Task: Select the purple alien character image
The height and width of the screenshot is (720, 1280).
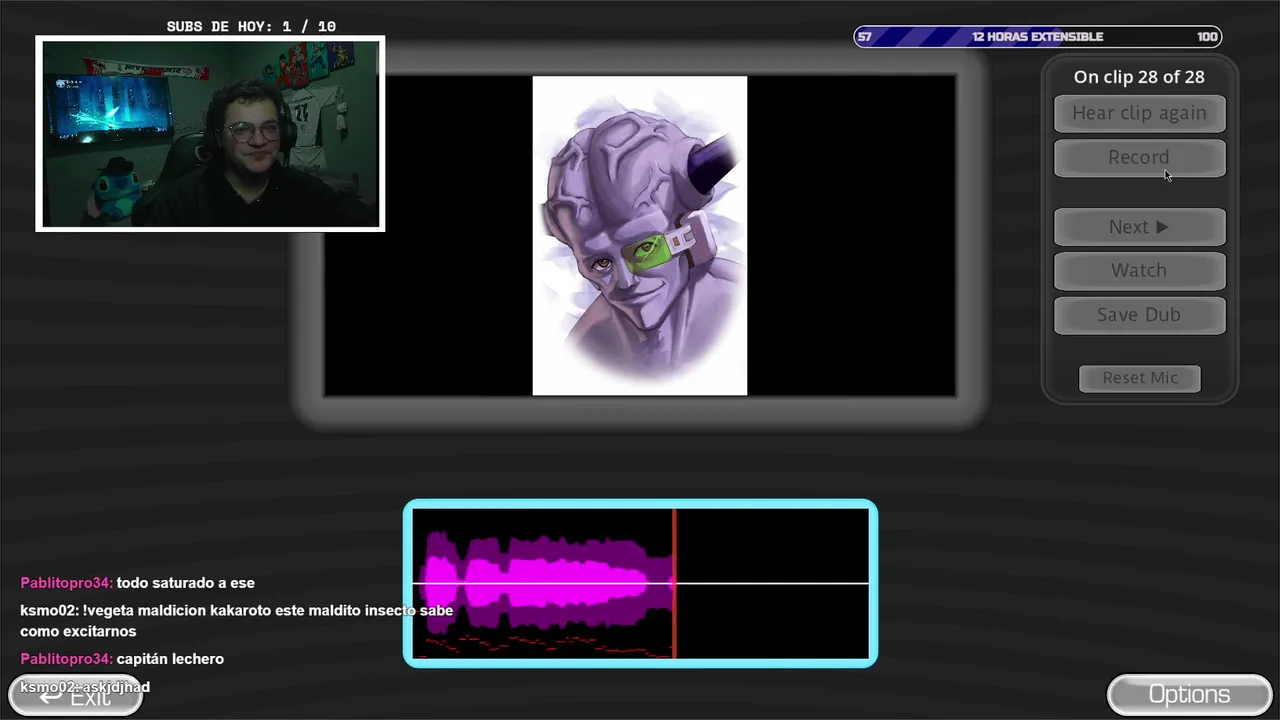Action: click(640, 236)
